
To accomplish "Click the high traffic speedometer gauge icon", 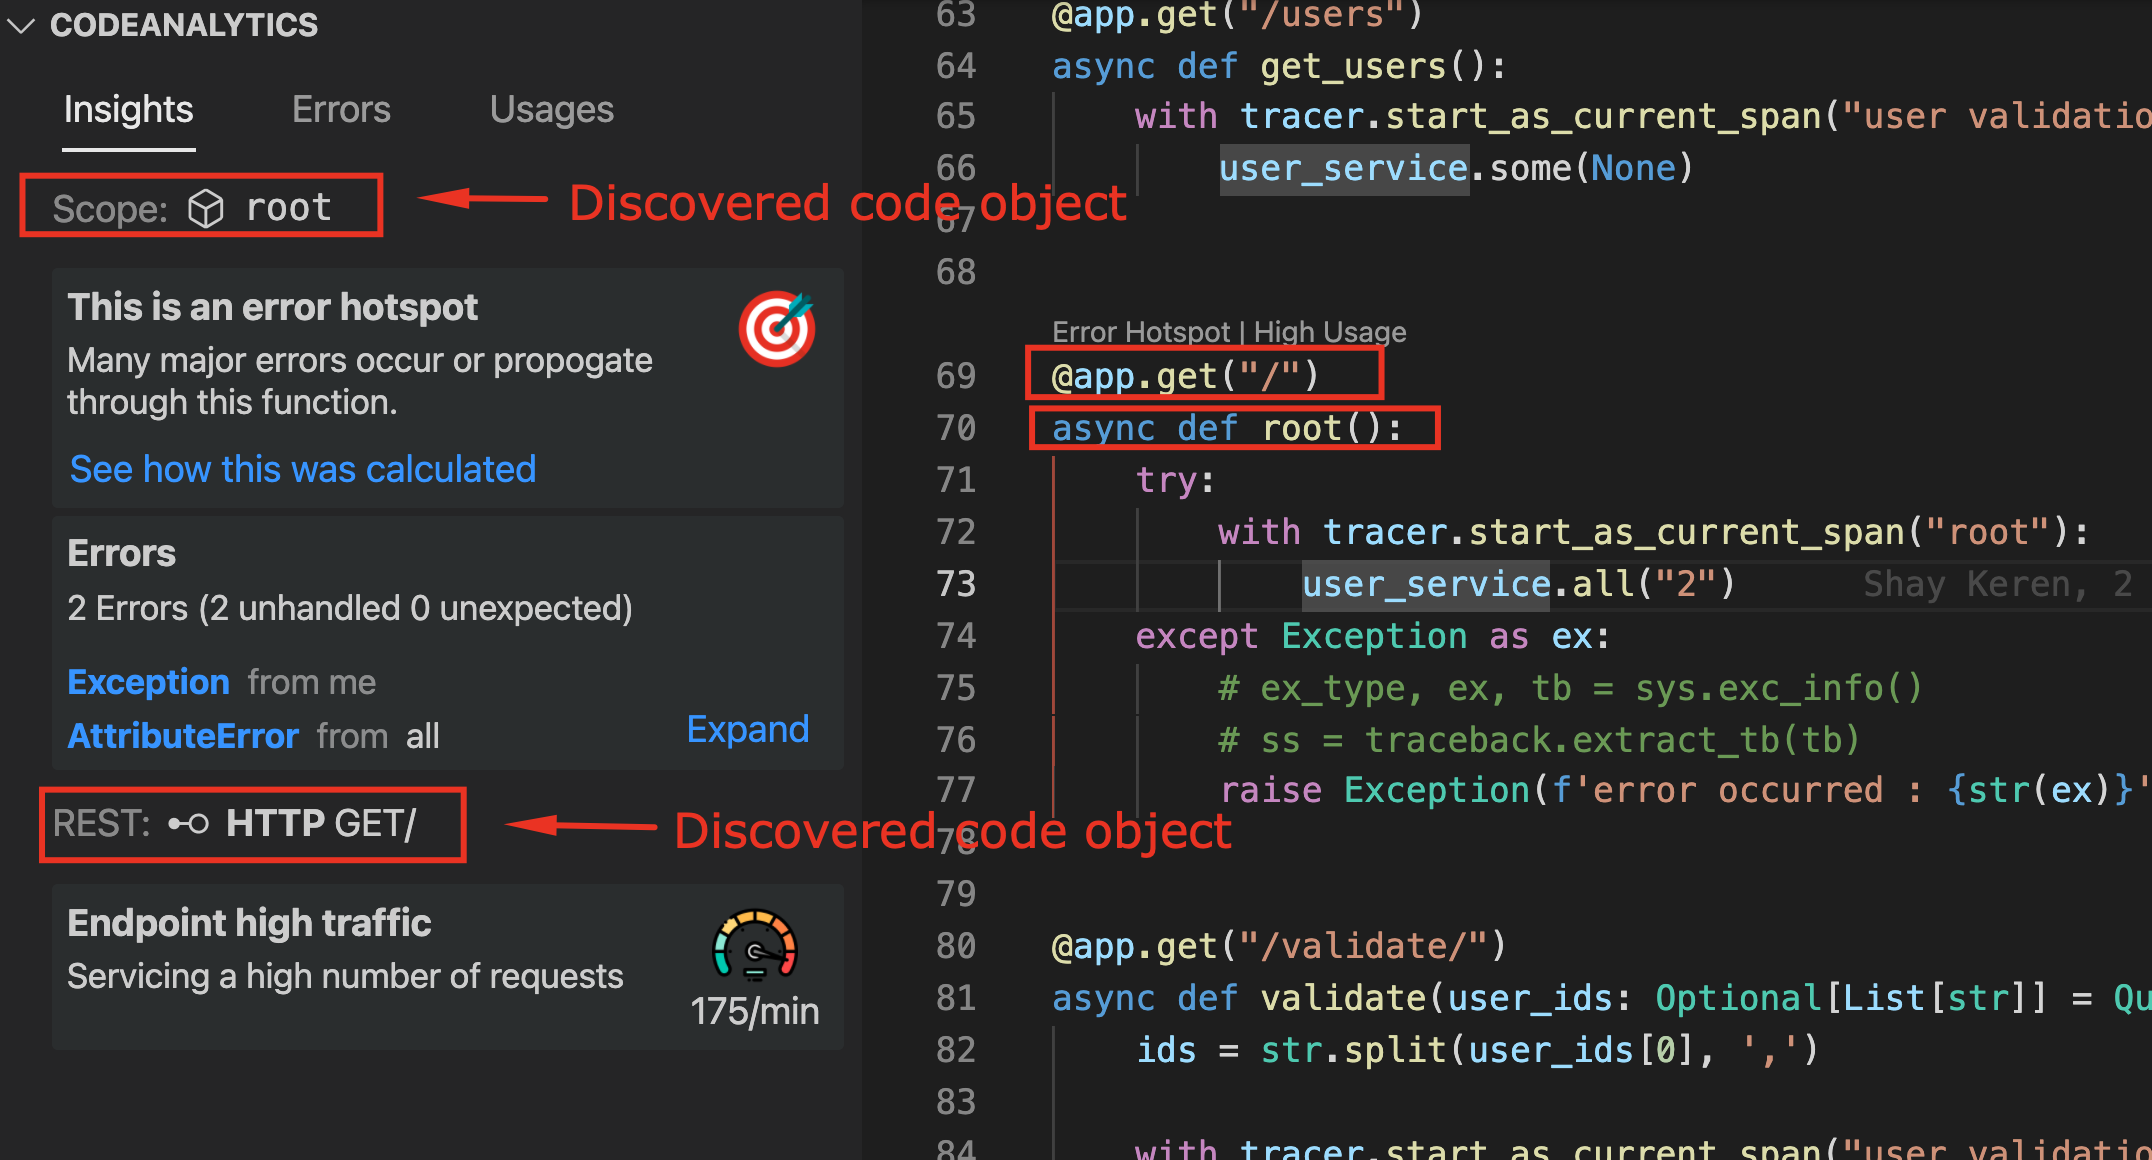I will pyautogui.click(x=754, y=945).
